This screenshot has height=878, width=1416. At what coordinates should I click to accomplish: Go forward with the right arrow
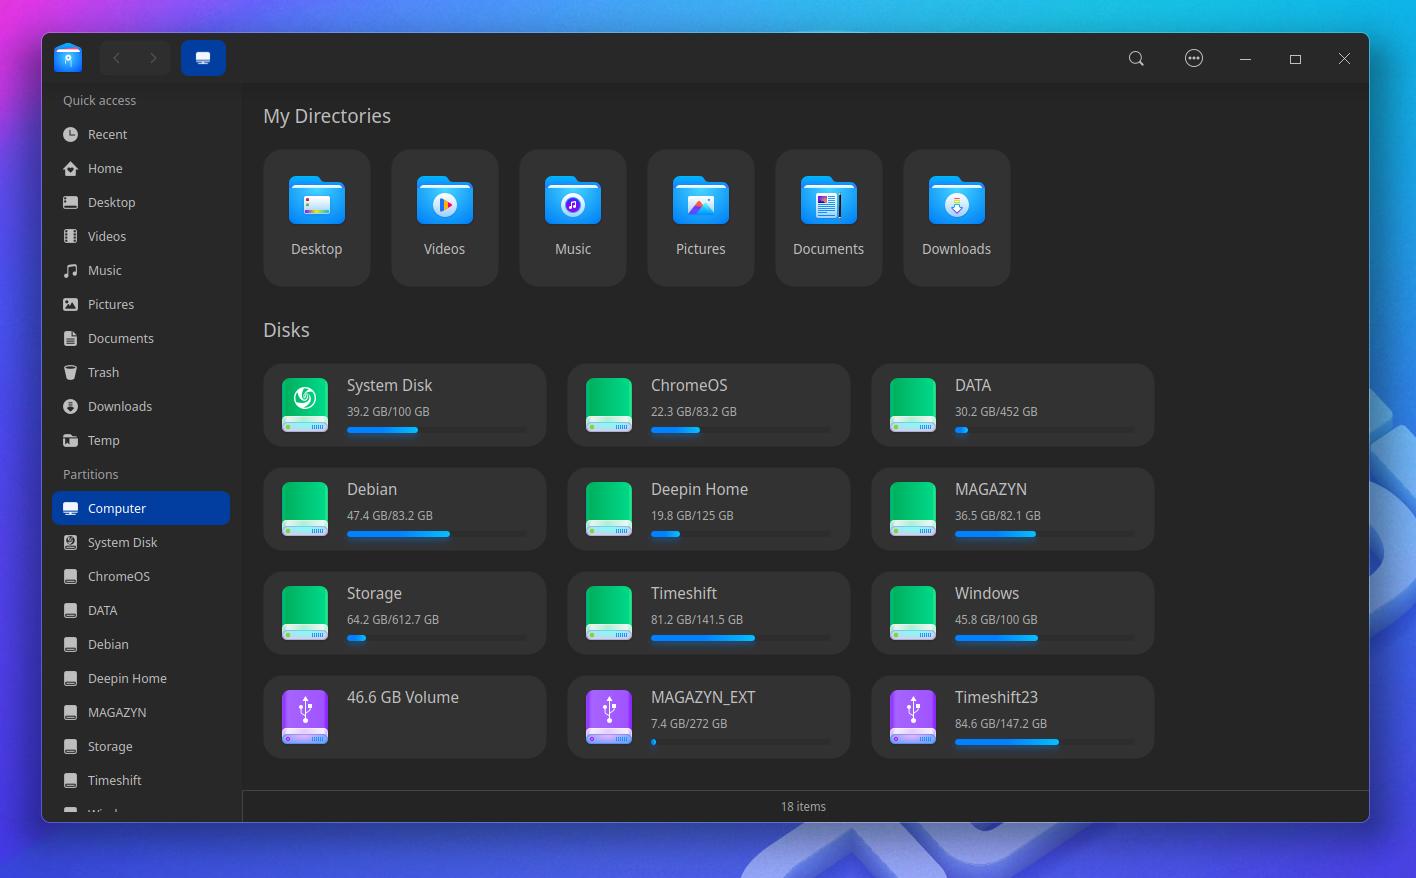(x=153, y=58)
